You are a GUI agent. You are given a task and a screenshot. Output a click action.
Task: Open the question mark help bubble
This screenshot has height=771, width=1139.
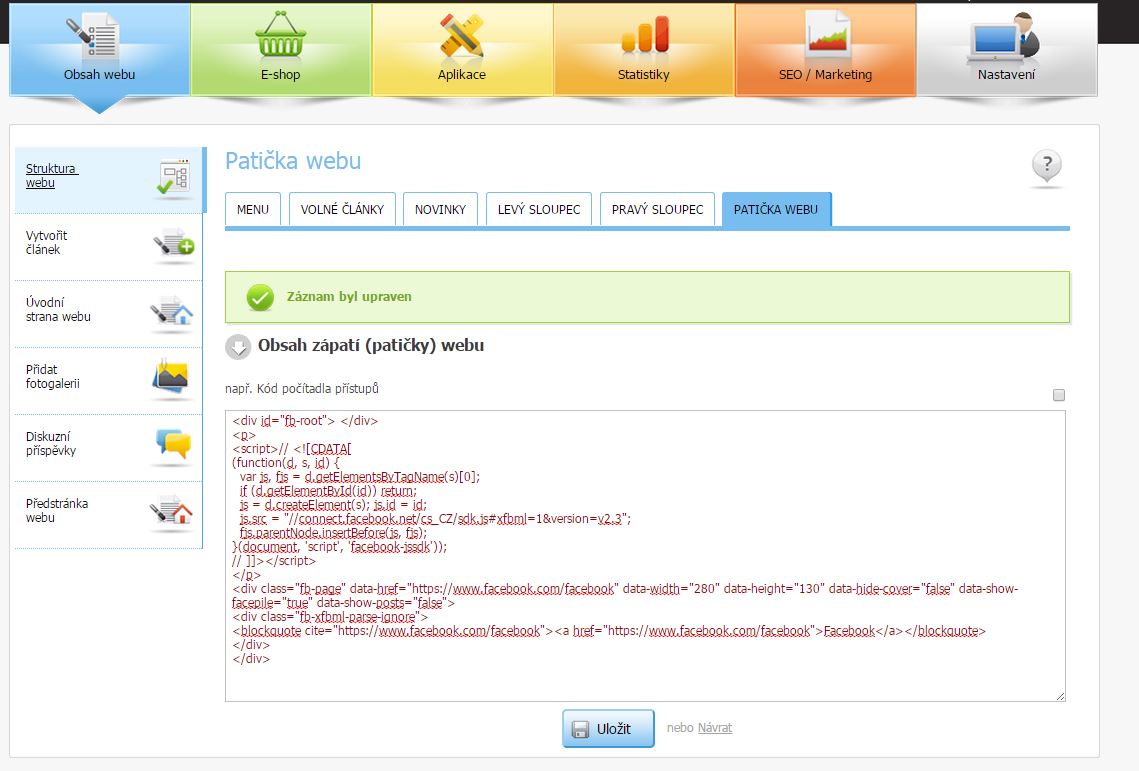(1047, 167)
